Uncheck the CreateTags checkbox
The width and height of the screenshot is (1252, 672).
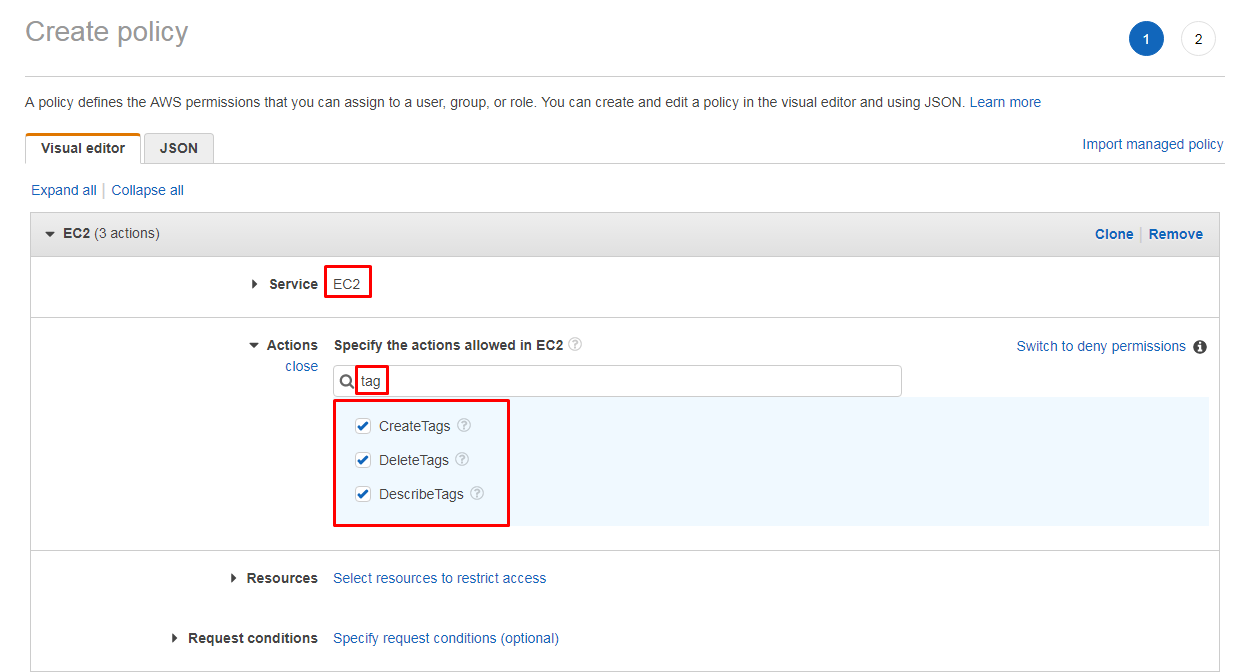363,426
